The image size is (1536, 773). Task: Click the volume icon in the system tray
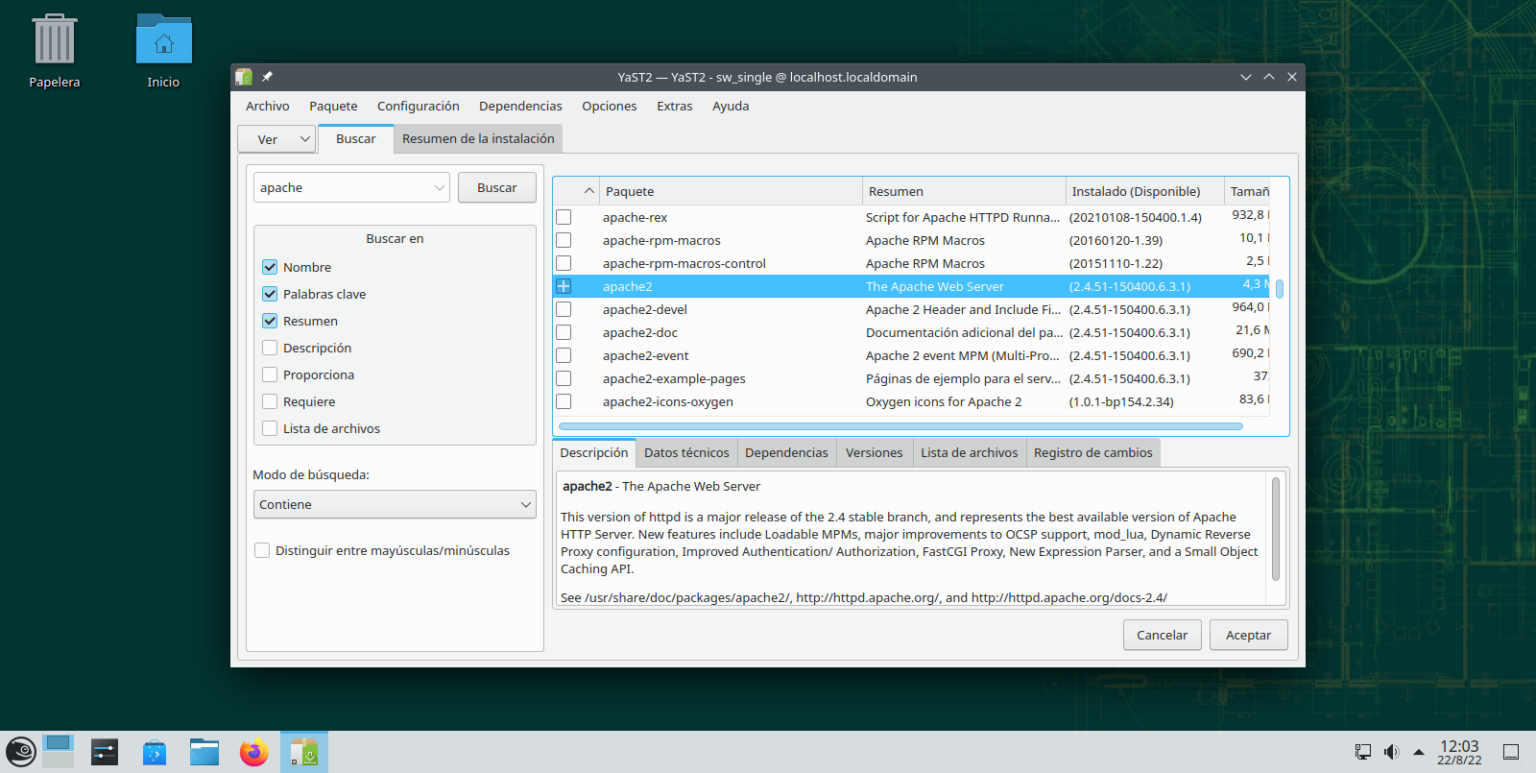coord(1390,751)
